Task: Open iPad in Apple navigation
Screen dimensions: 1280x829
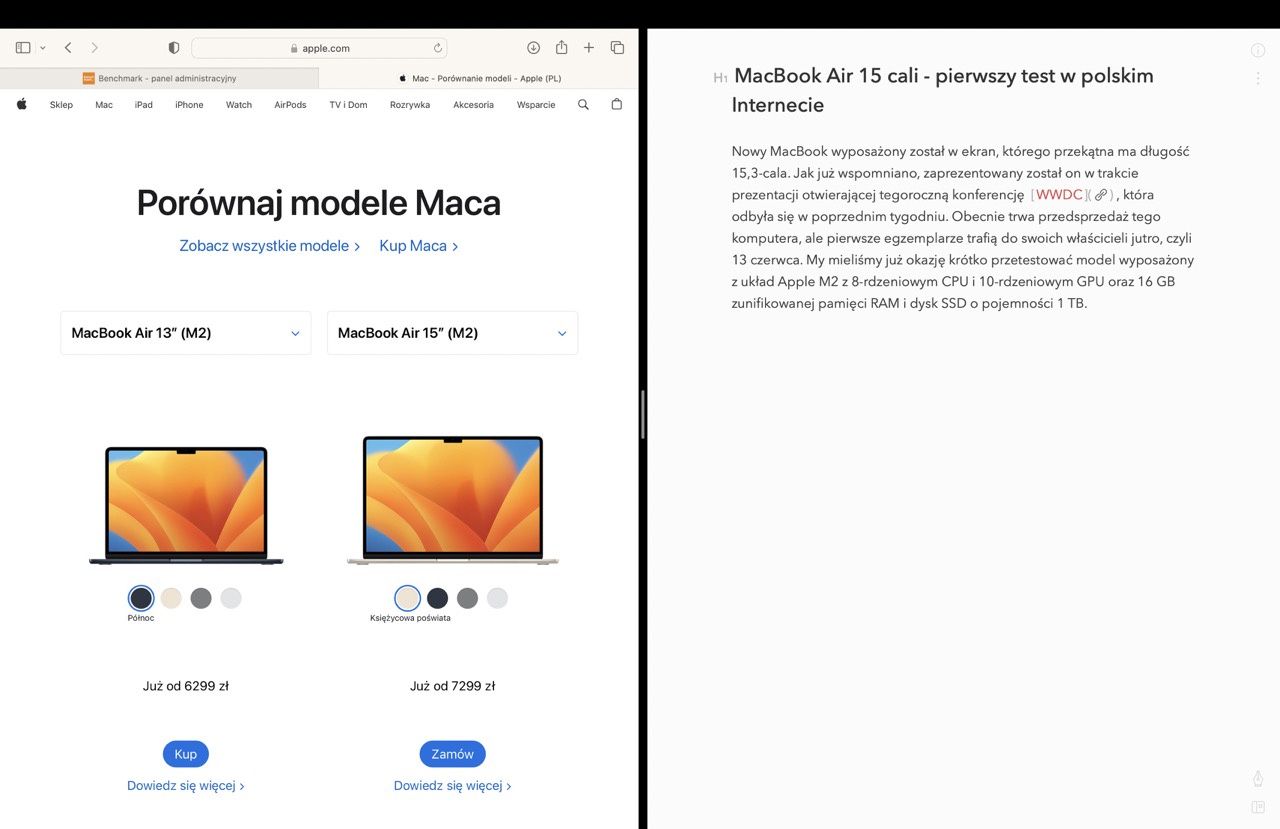Action: (x=144, y=105)
